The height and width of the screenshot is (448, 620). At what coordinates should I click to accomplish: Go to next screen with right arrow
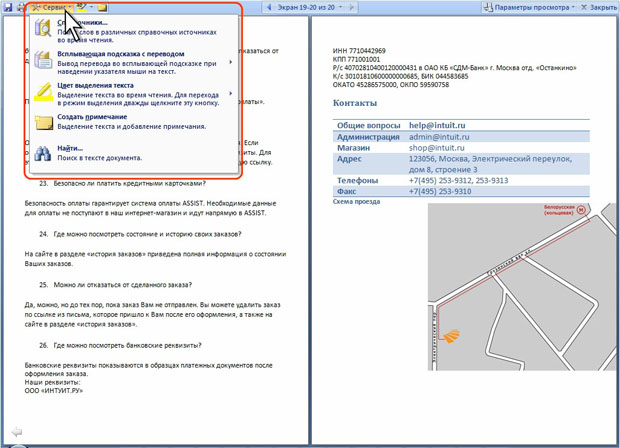pos(352,7)
